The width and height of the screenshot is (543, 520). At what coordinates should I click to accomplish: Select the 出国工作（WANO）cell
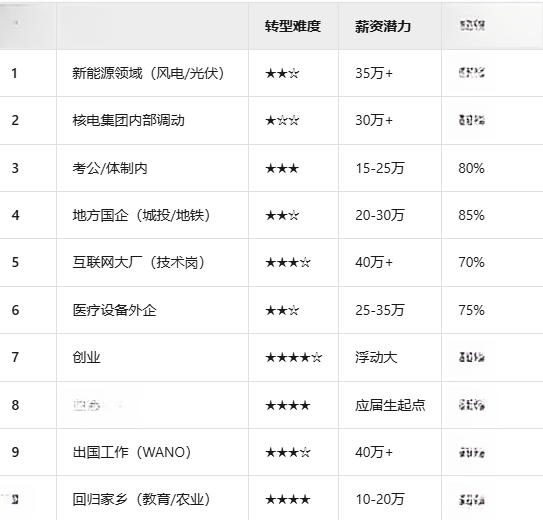pyautogui.click(x=152, y=452)
